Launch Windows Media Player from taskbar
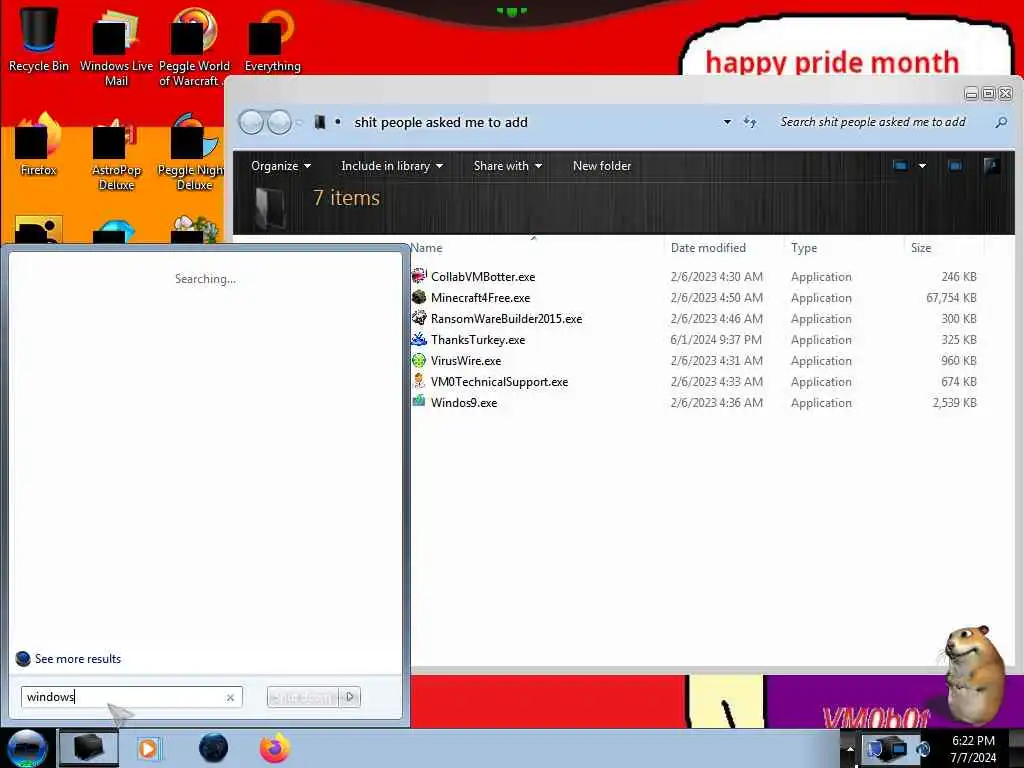Screen dimensions: 1024x768 (148, 748)
